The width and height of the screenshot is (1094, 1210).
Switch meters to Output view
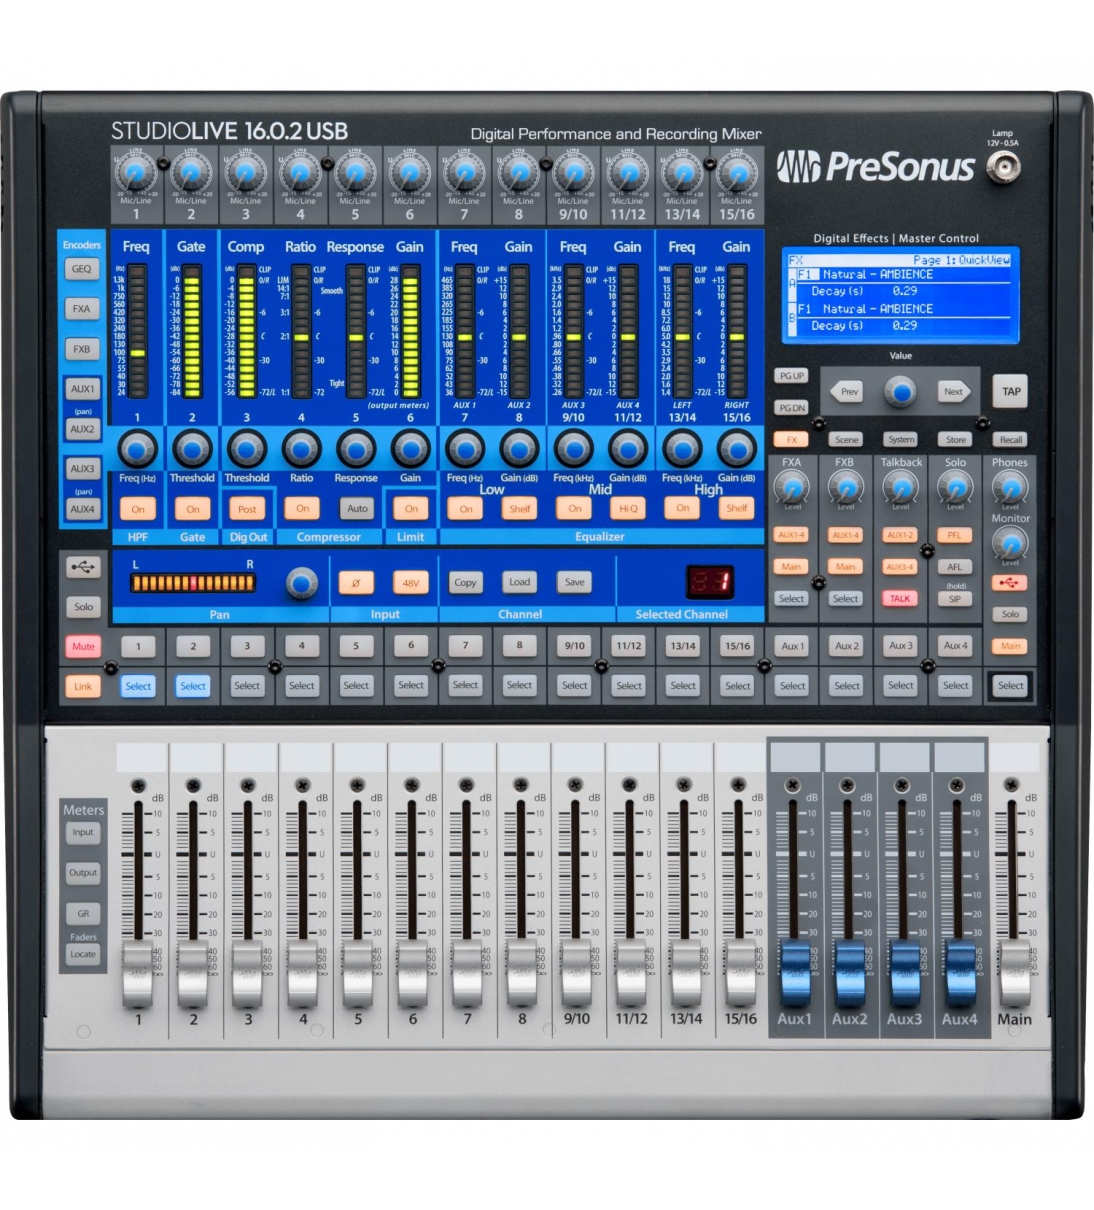coord(83,872)
